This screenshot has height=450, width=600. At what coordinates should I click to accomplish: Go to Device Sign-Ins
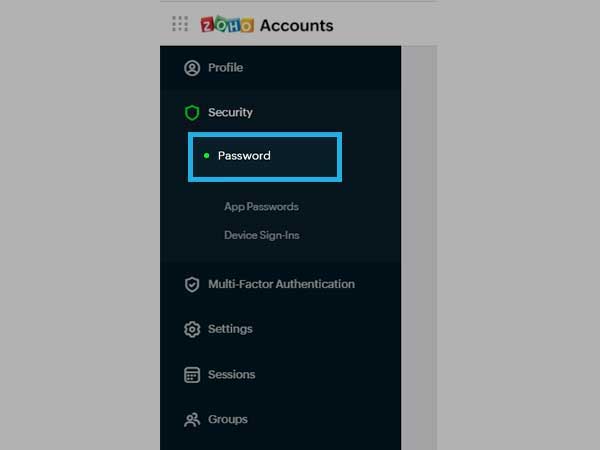pos(262,235)
